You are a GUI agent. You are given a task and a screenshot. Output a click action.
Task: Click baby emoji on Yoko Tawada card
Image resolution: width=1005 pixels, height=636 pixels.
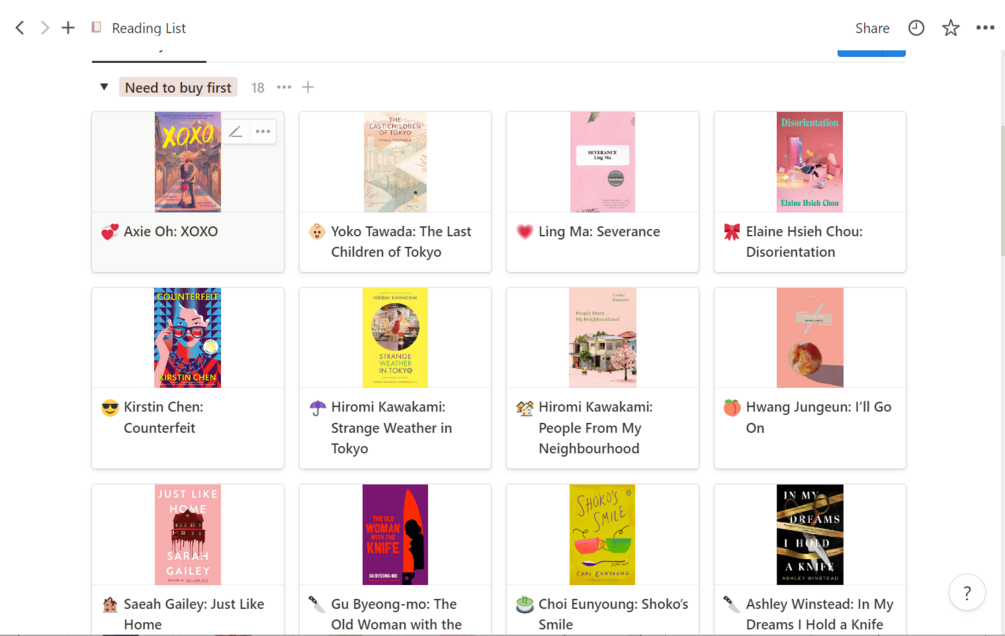317,231
